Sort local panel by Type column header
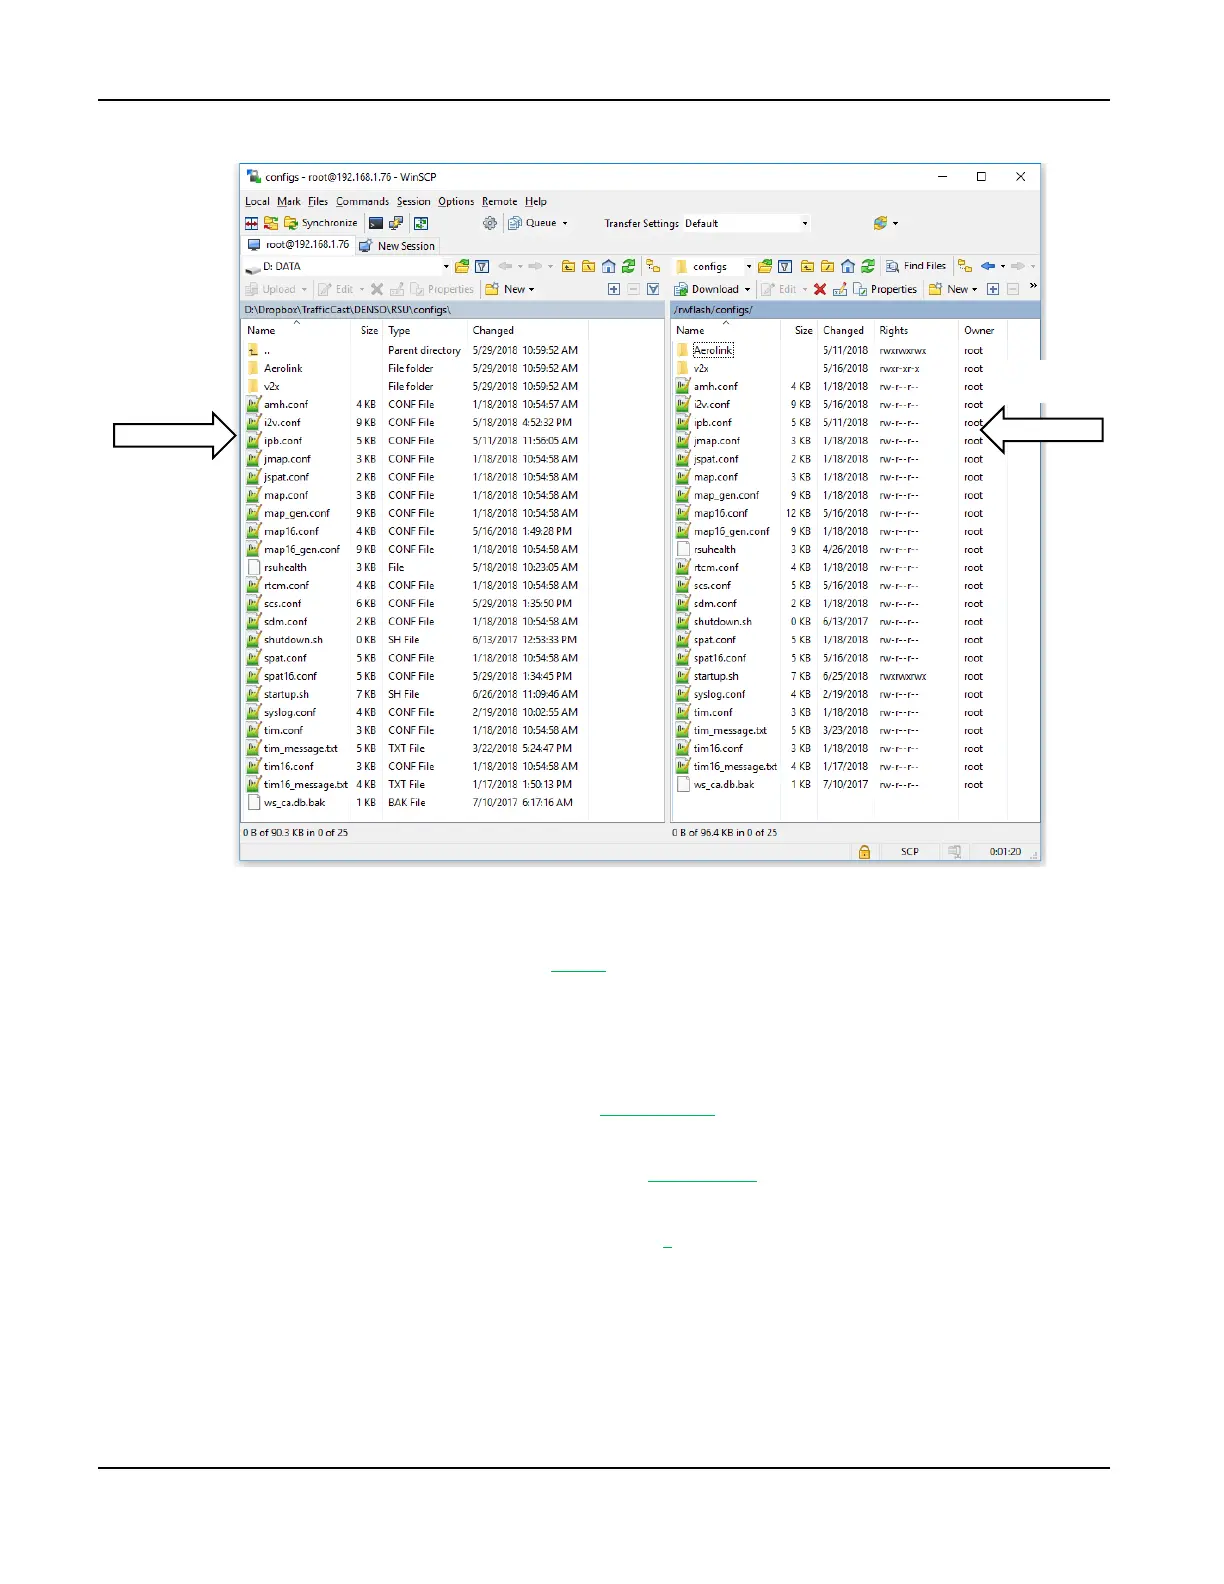The height and width of the screenshot is (1584, 1224). click(x=425, y=330)
